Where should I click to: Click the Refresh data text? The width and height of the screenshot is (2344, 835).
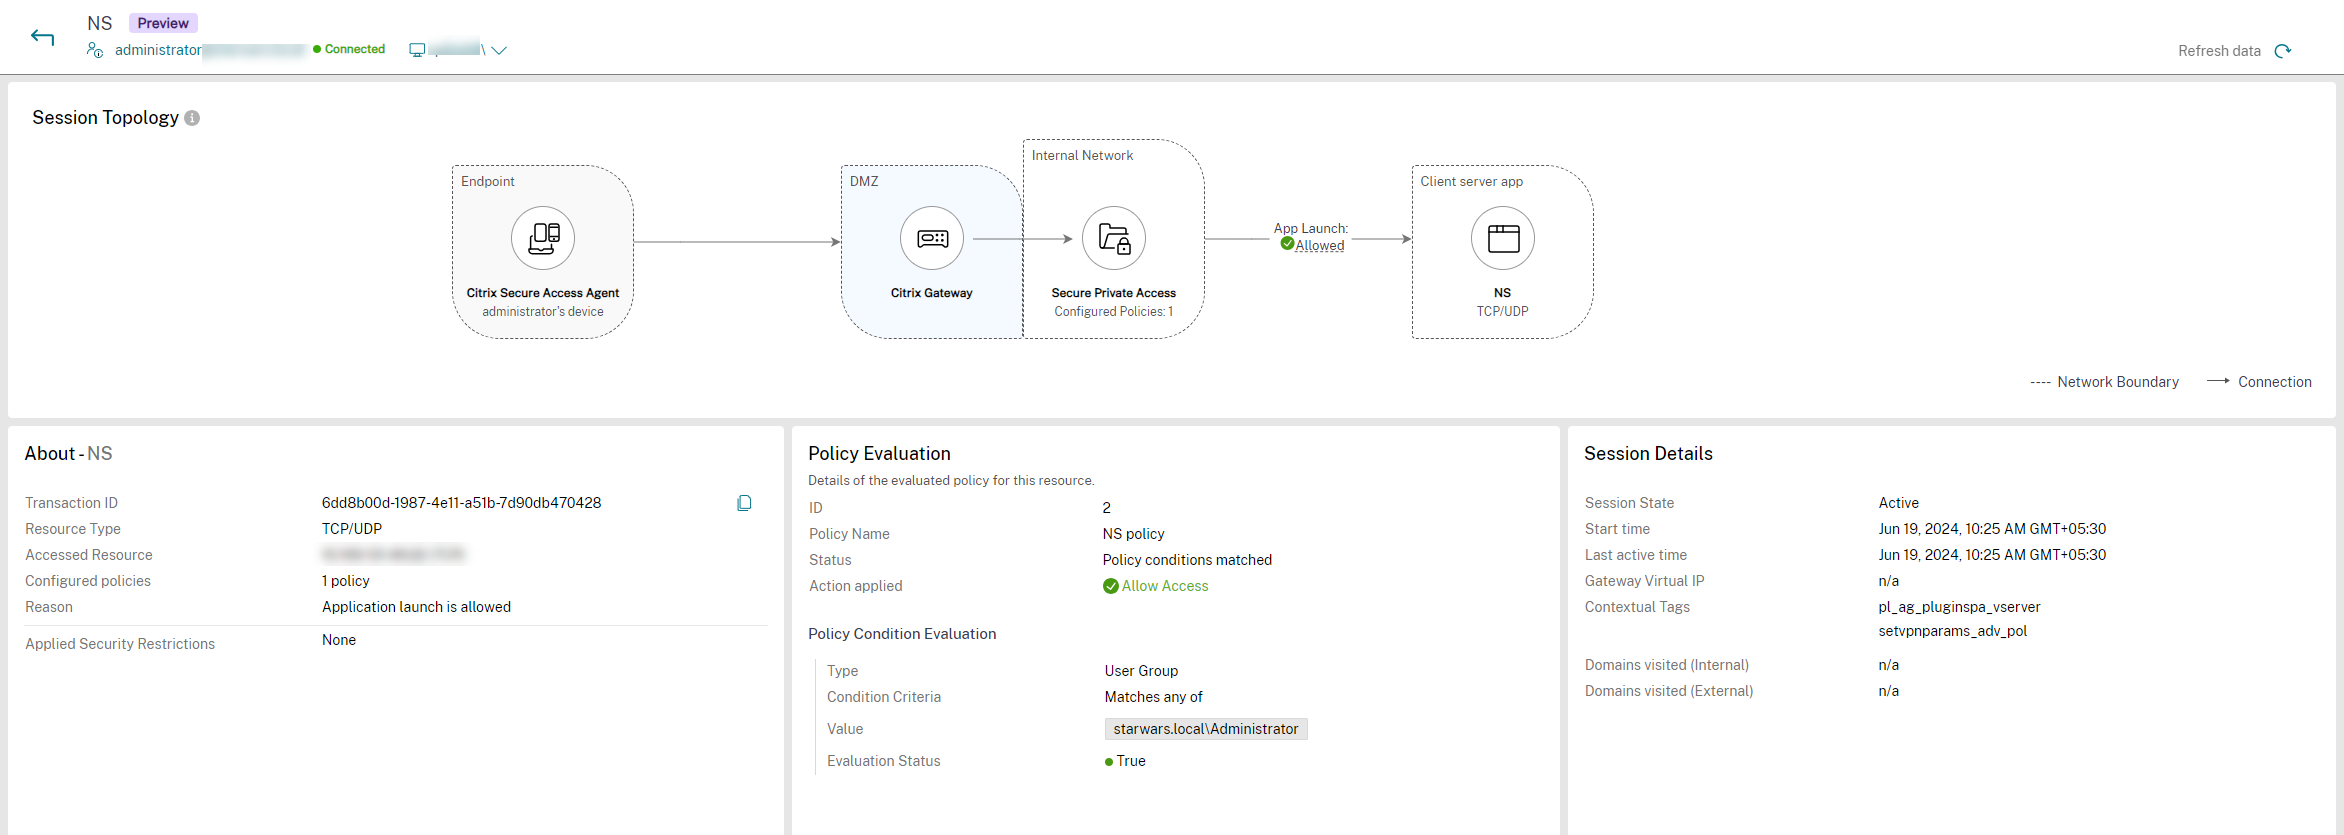tap(2219, 51)
